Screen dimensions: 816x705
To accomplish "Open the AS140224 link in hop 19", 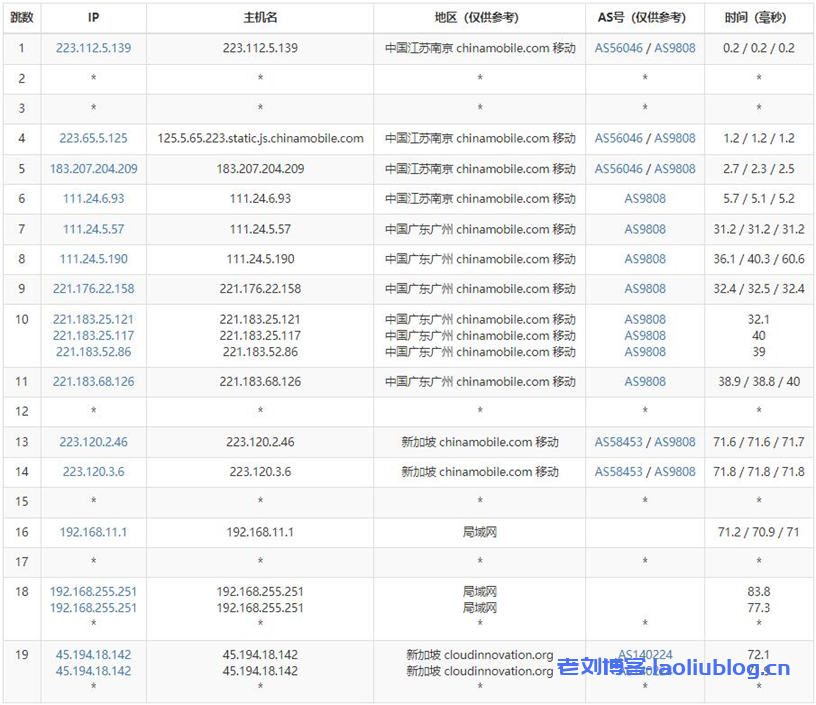I will 645,655.
